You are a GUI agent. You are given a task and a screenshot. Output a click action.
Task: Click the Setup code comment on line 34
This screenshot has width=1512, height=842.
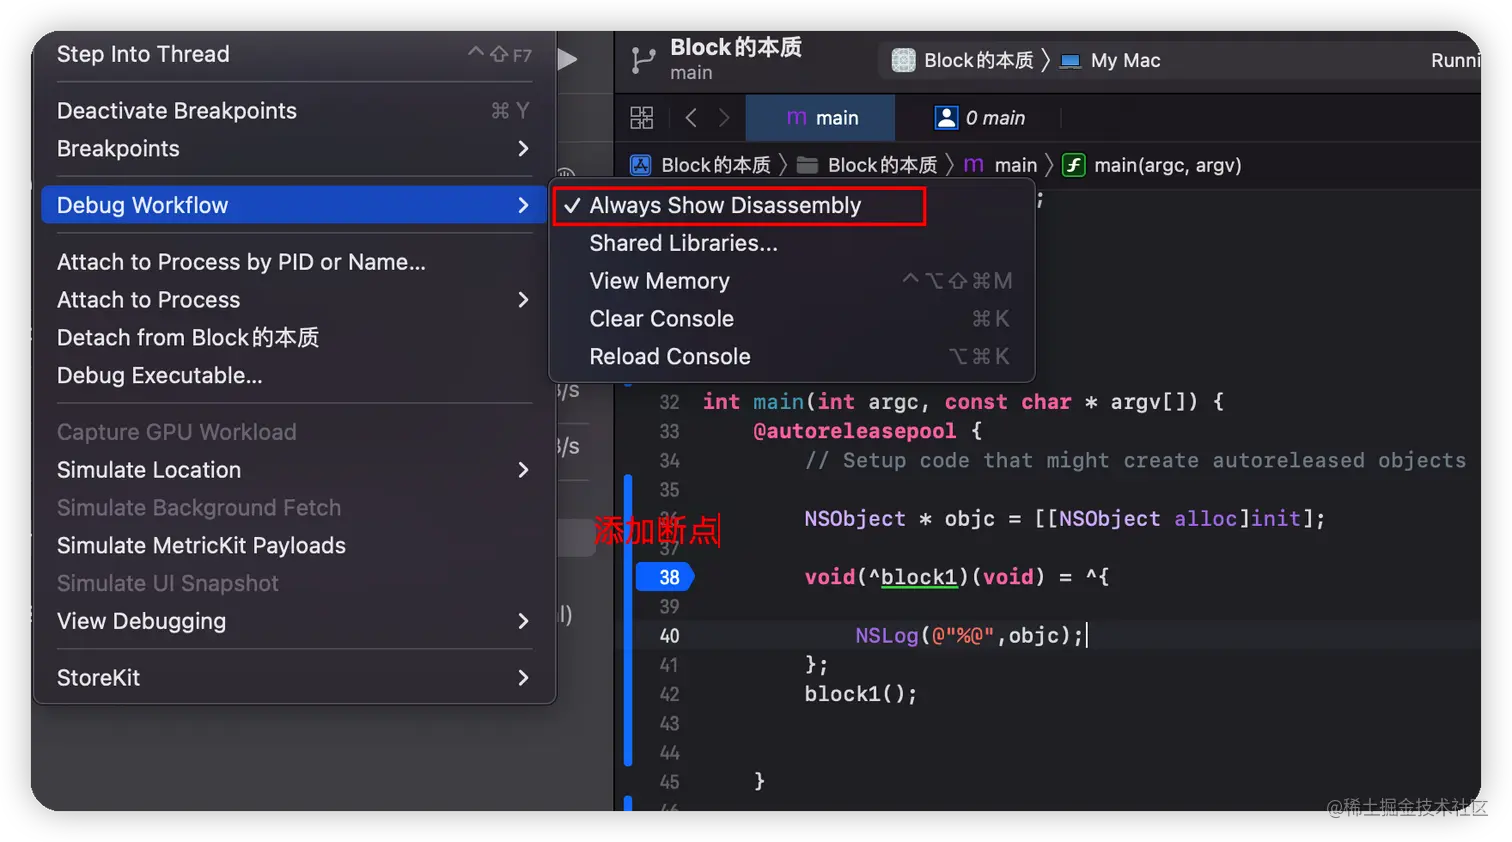[1135, 461]
